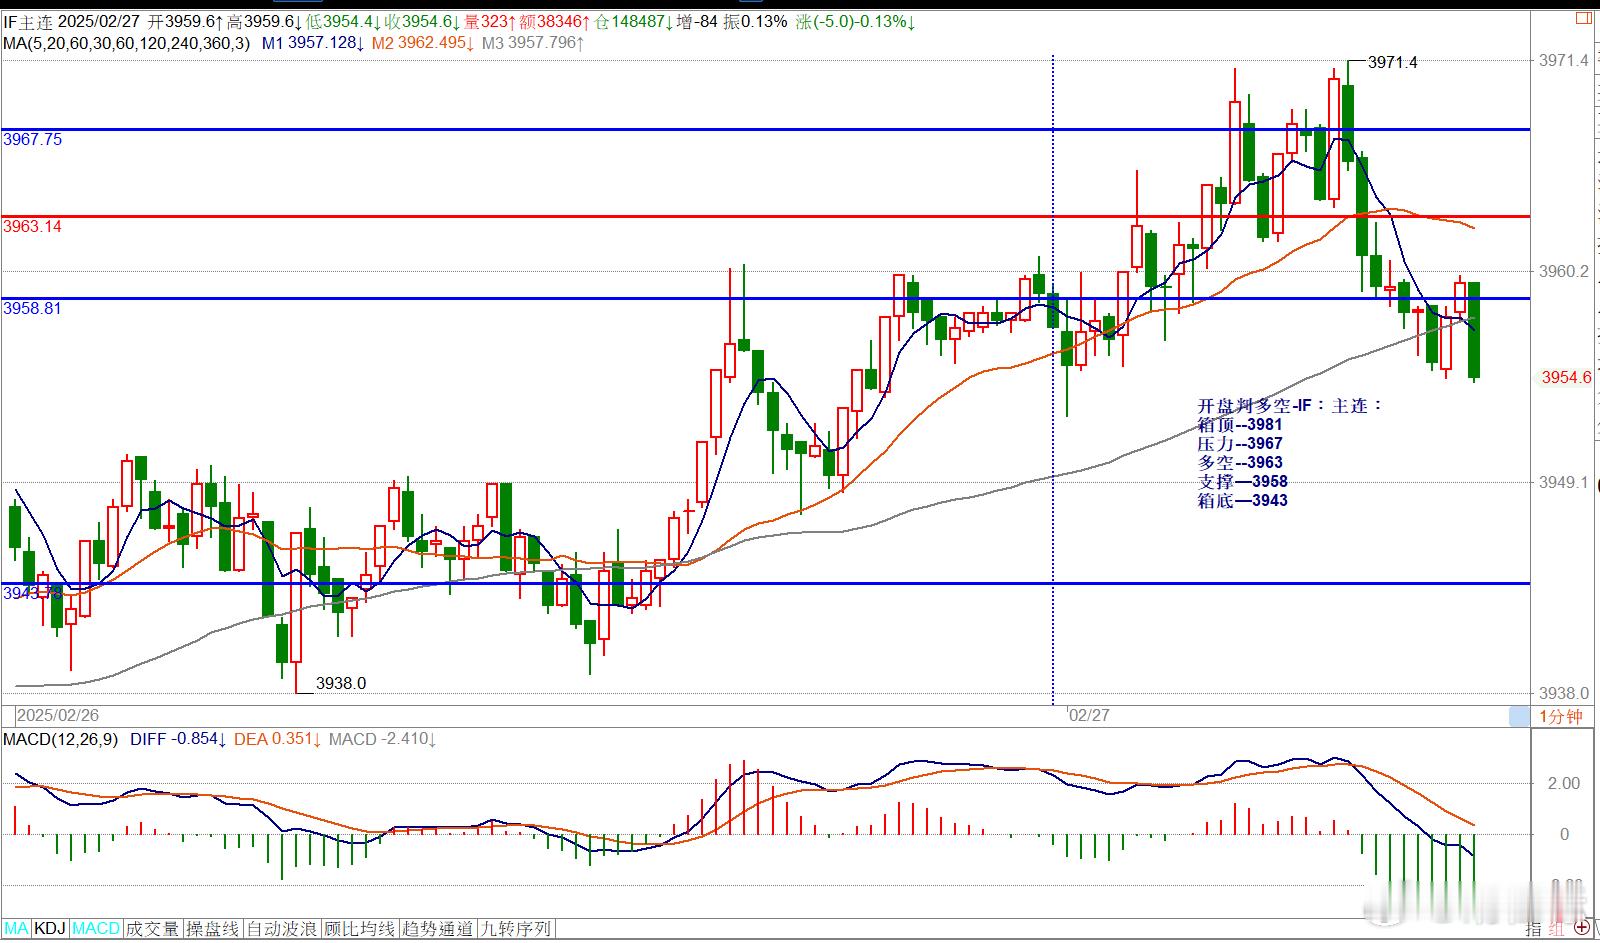
Task: Click the MACD -2.410 value
Action: tap(383, 740)
